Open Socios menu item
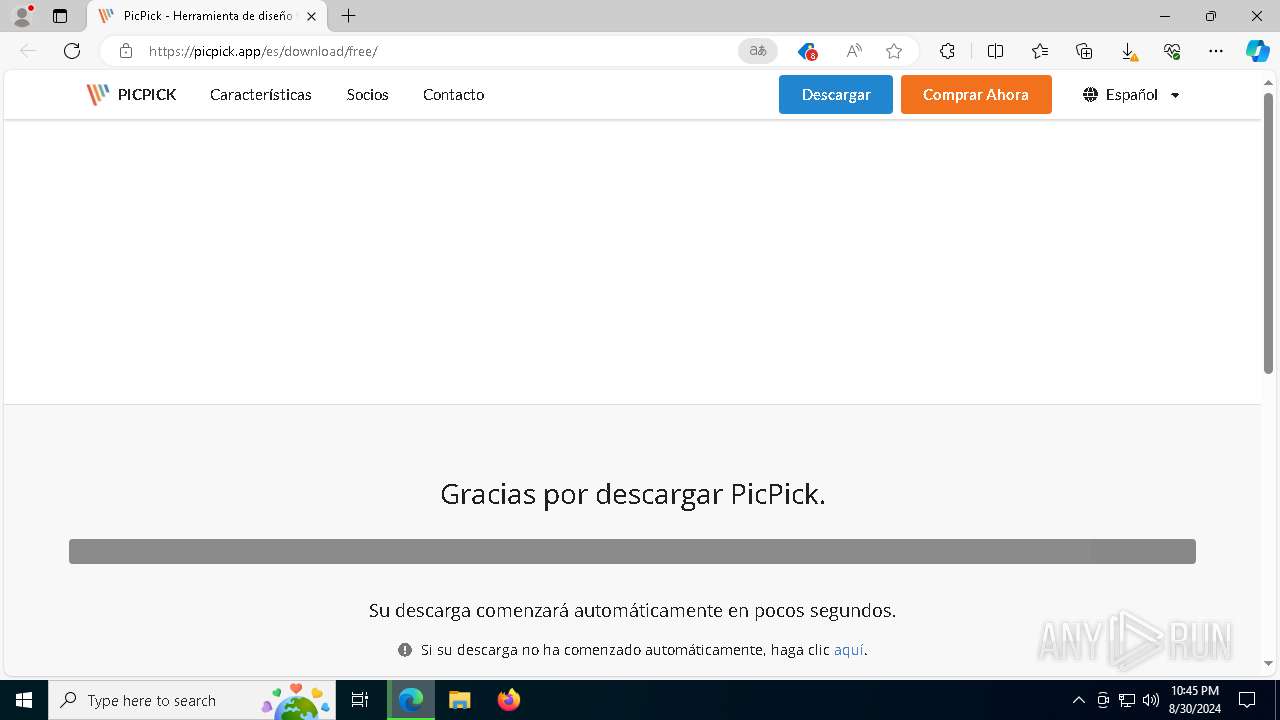1280x720 pixels. [368, 95]
